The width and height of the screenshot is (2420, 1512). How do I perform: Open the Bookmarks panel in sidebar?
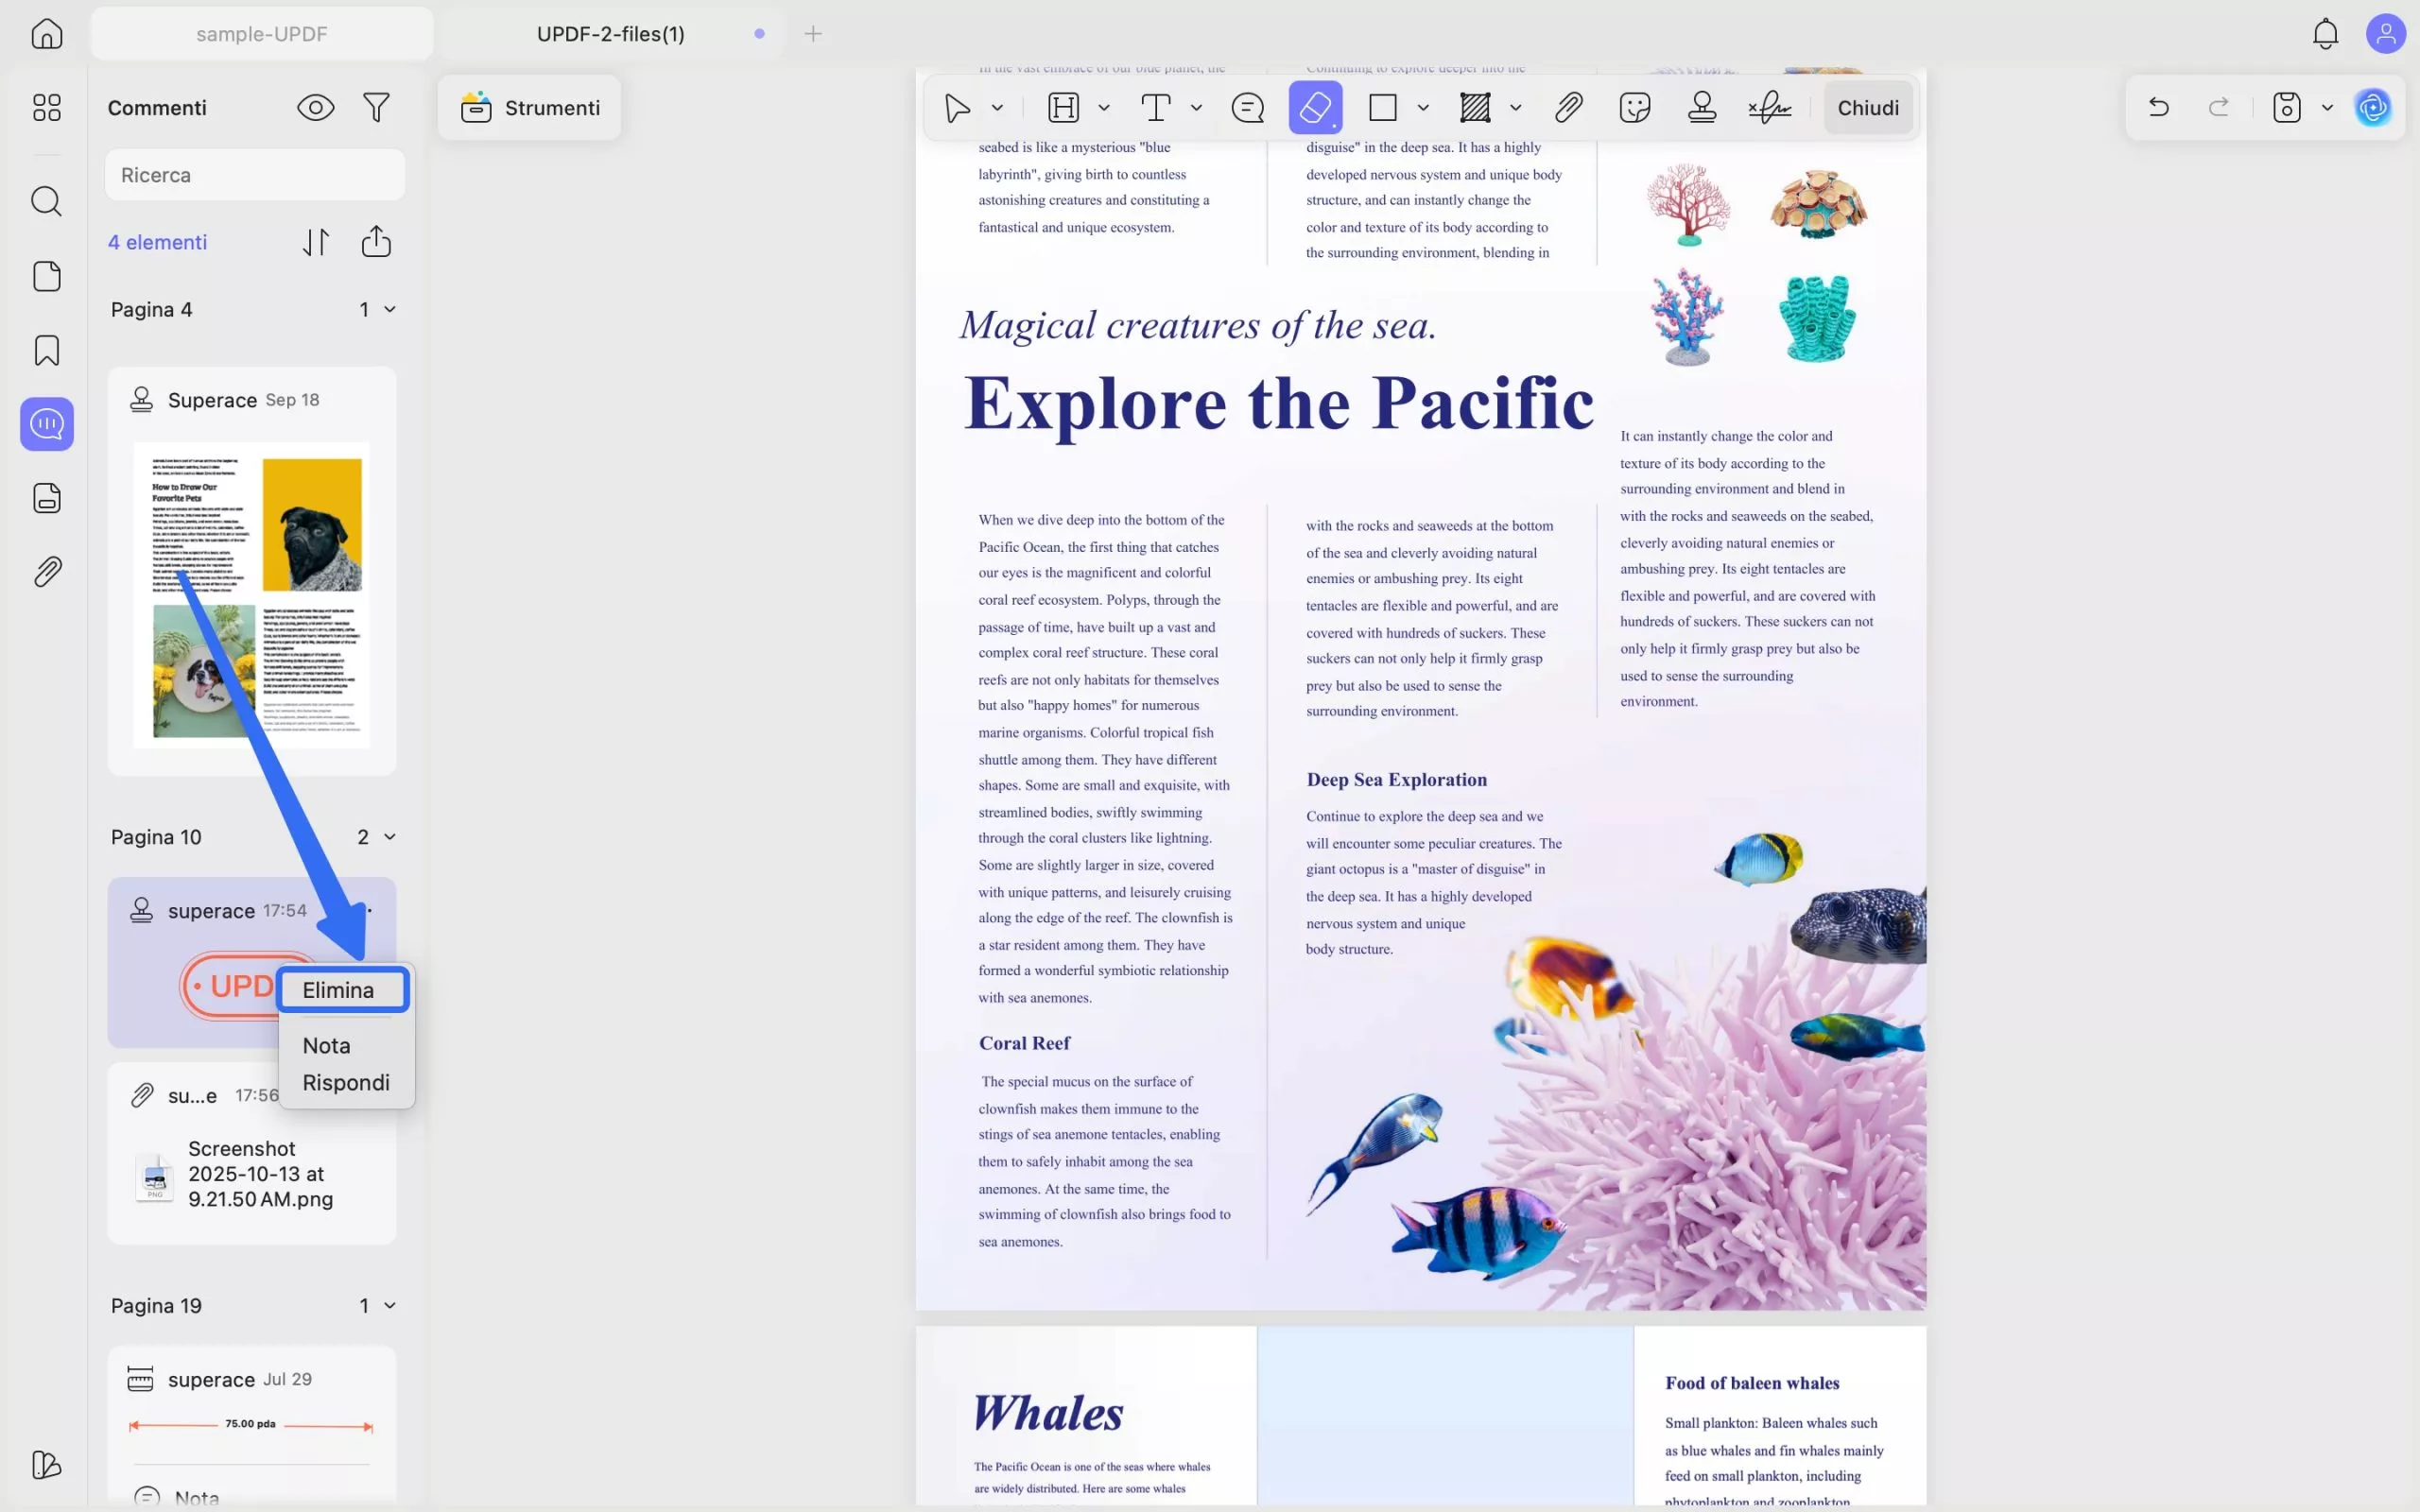pos(47,350)
